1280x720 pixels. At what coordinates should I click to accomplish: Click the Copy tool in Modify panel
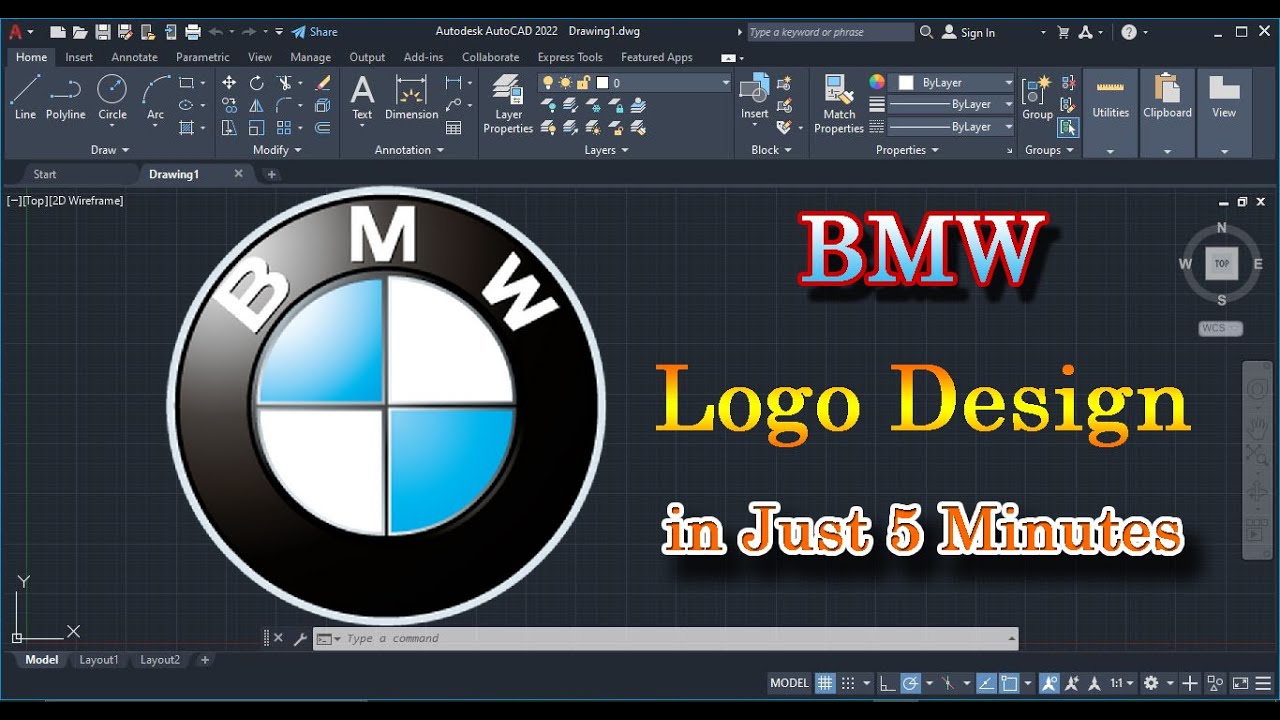(229, 105)
